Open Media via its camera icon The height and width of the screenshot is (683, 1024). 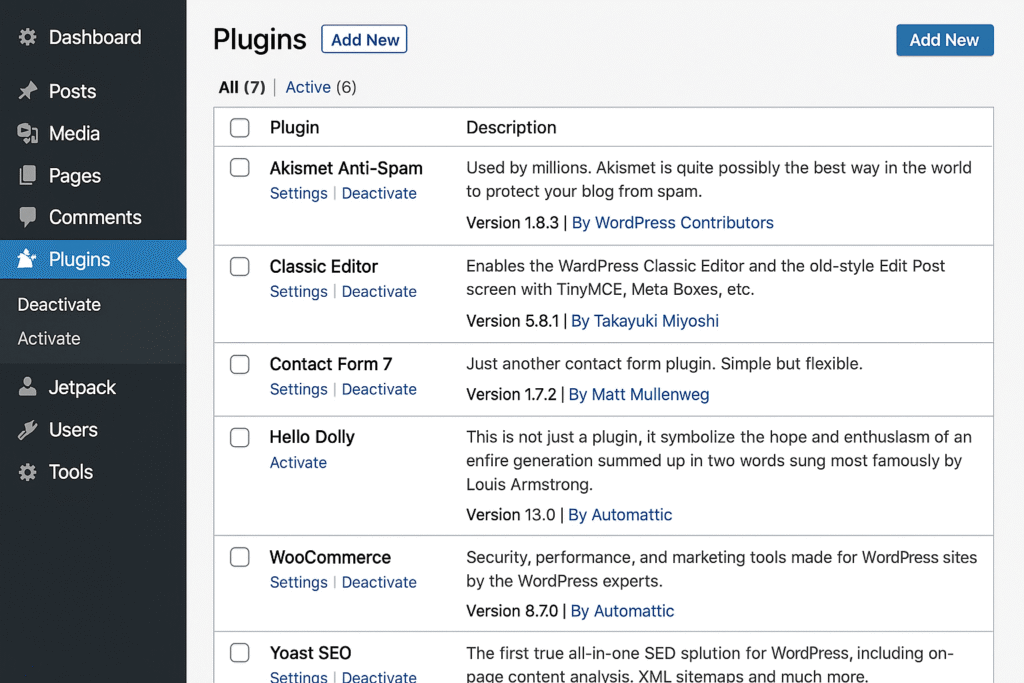tap(27, 133)
